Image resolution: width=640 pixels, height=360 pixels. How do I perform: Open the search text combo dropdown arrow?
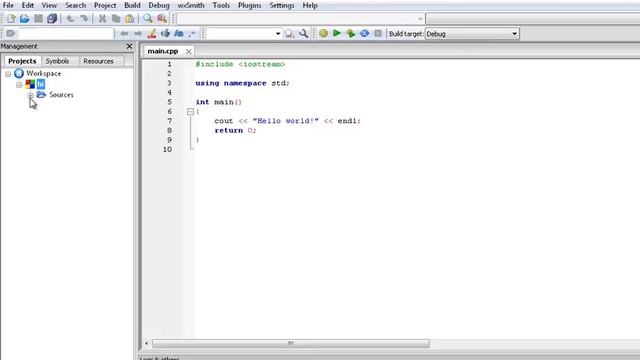point(278,34)
